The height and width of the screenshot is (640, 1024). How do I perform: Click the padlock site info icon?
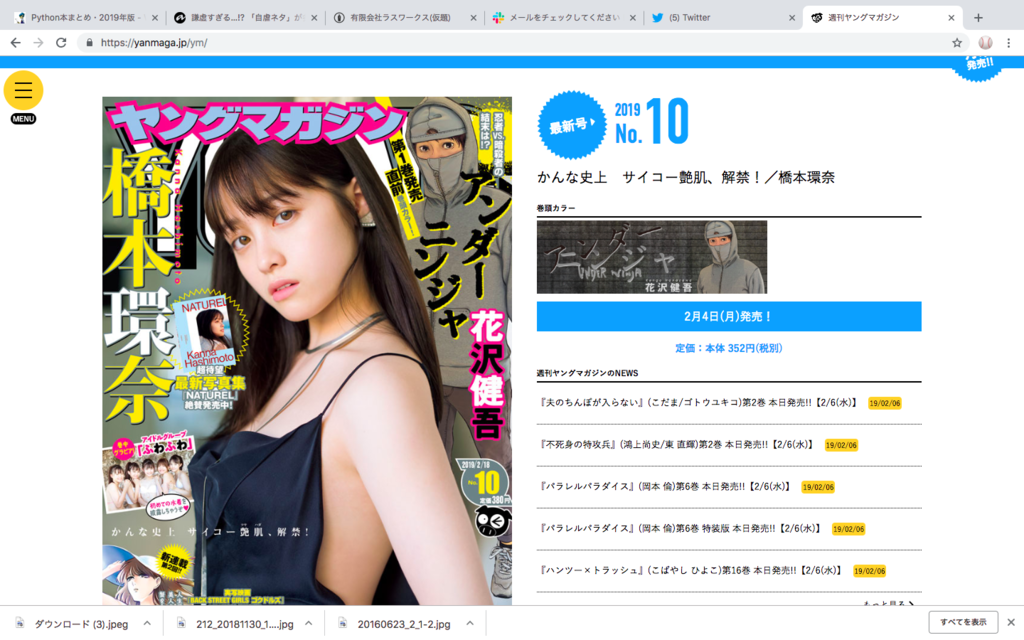coord(89,43)
